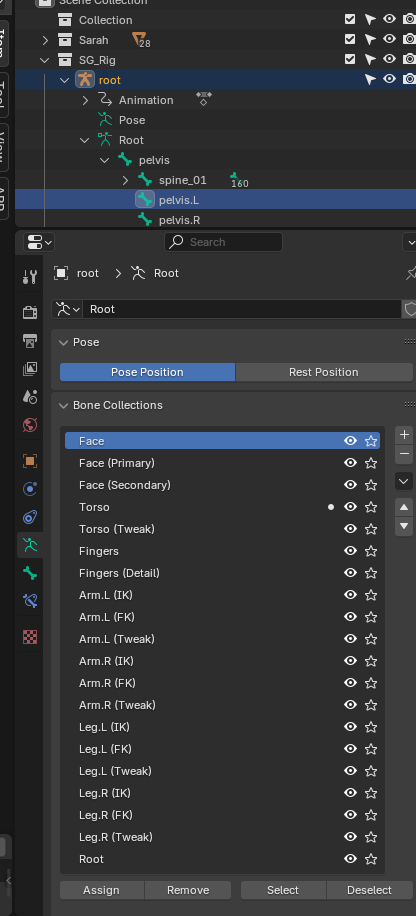Toggle solo star for Face collection
416x916 pixels.
coord(370,441)
